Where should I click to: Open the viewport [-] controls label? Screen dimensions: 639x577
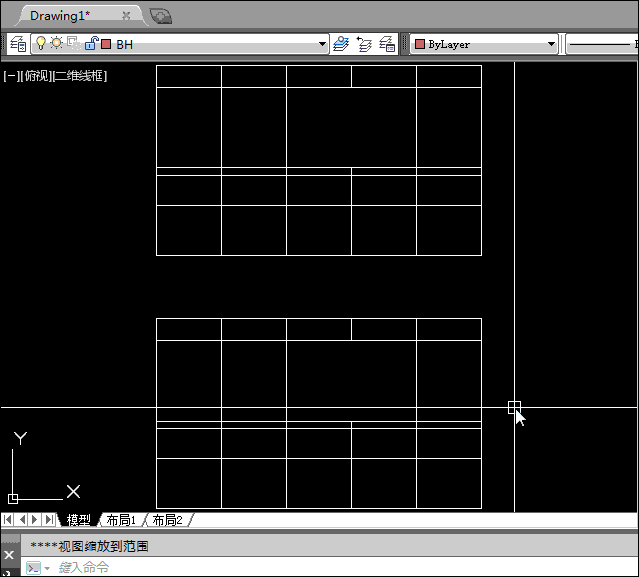click(x=10, y=76)
